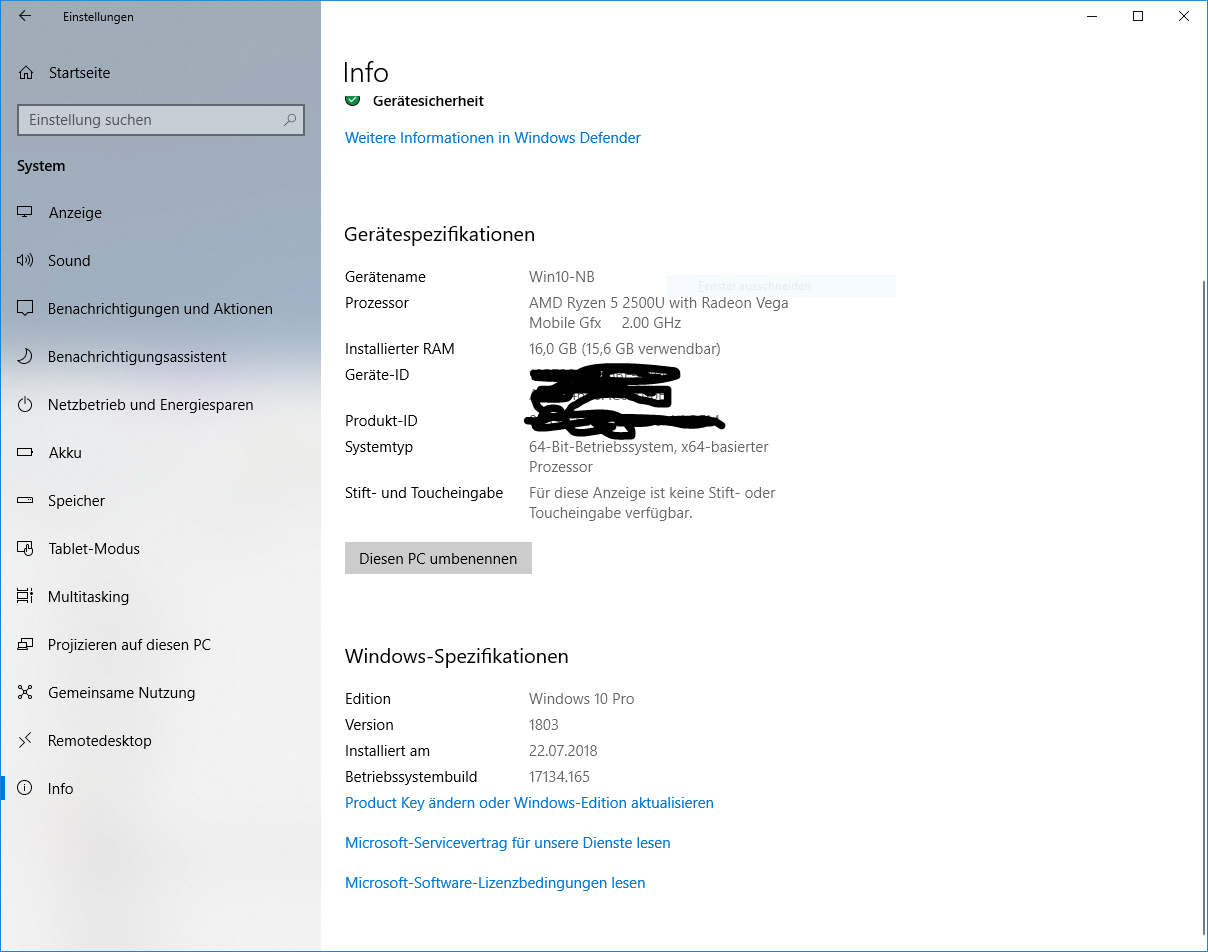Open Microsoft-Software-Lizenzbedingungen lesen link
The width and height of the screenshot is (1208, 952).
point(495,883)
